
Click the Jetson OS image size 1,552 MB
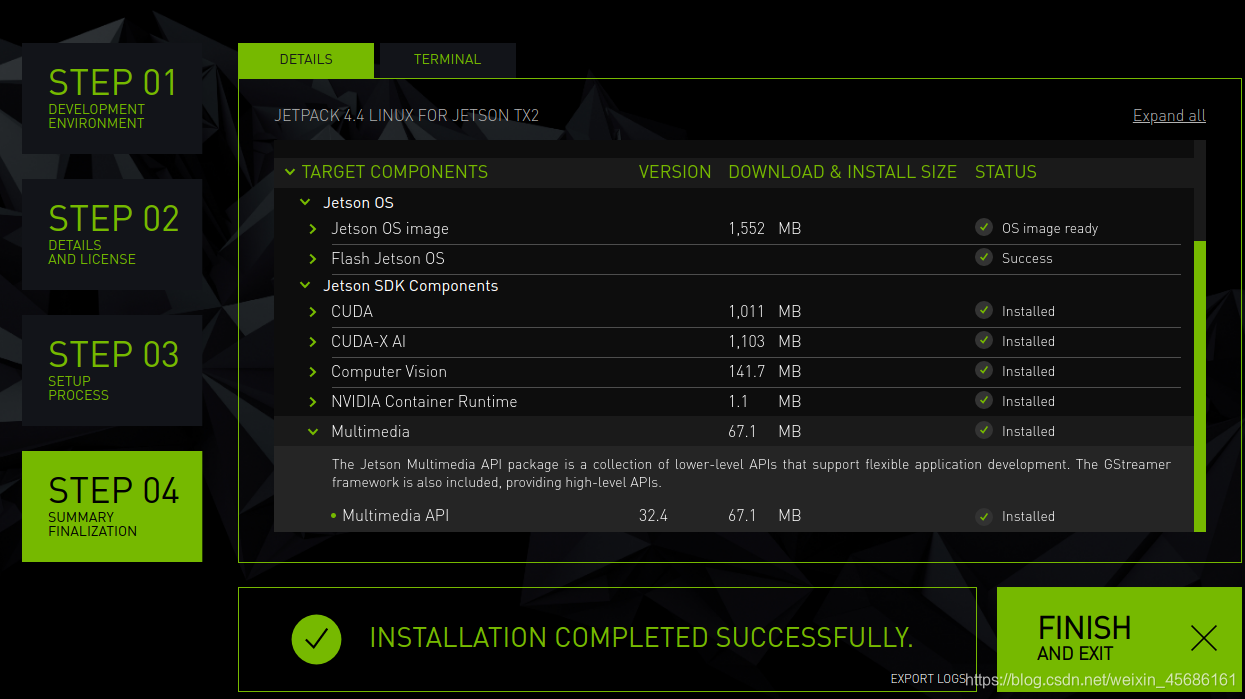coord(765,229)
